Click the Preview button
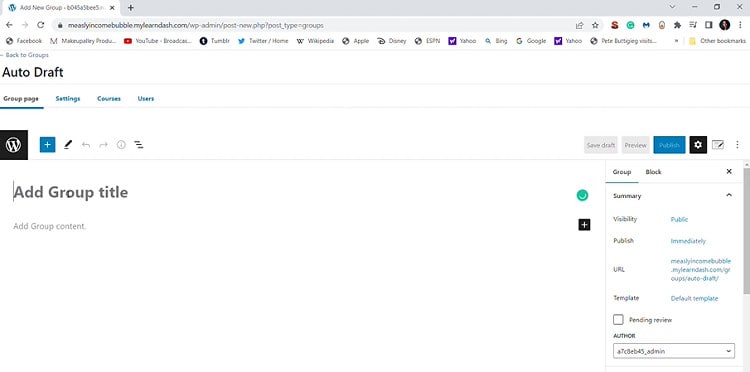This screenshot has width=750, height=372. (x=635, y=145)
